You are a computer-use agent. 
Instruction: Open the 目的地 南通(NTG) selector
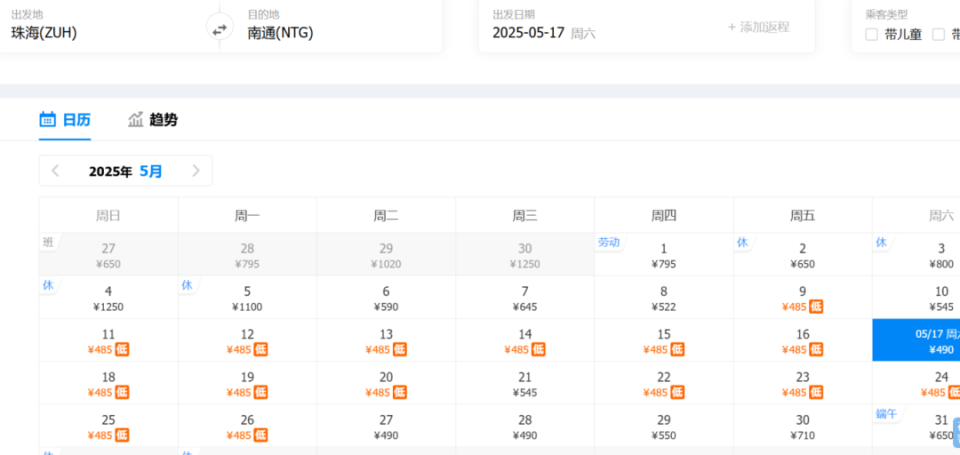tap(331, 26)
